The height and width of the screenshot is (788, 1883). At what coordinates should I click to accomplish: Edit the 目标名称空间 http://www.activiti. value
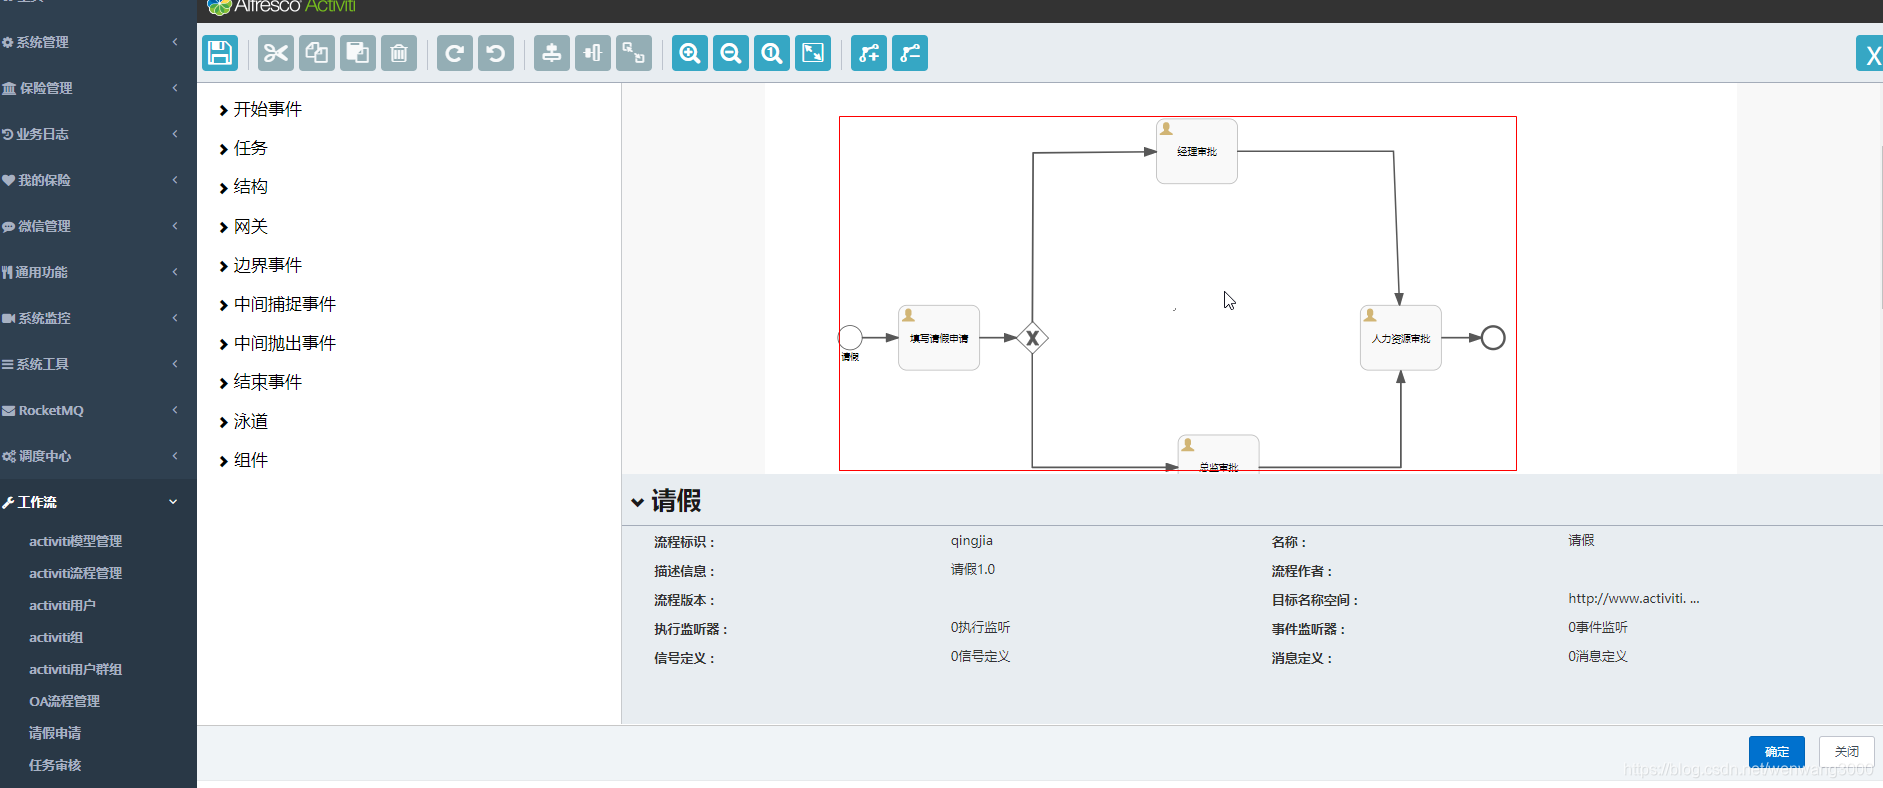point(1634,598)
